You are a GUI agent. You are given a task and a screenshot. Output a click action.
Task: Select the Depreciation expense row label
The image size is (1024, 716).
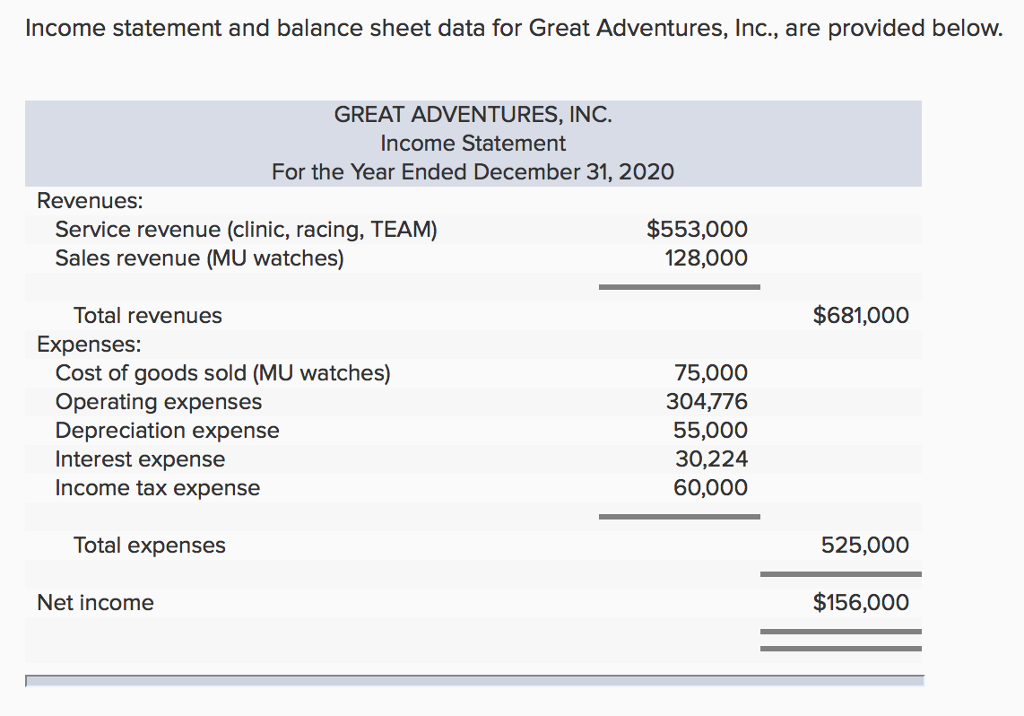click(x=167, y=431)
